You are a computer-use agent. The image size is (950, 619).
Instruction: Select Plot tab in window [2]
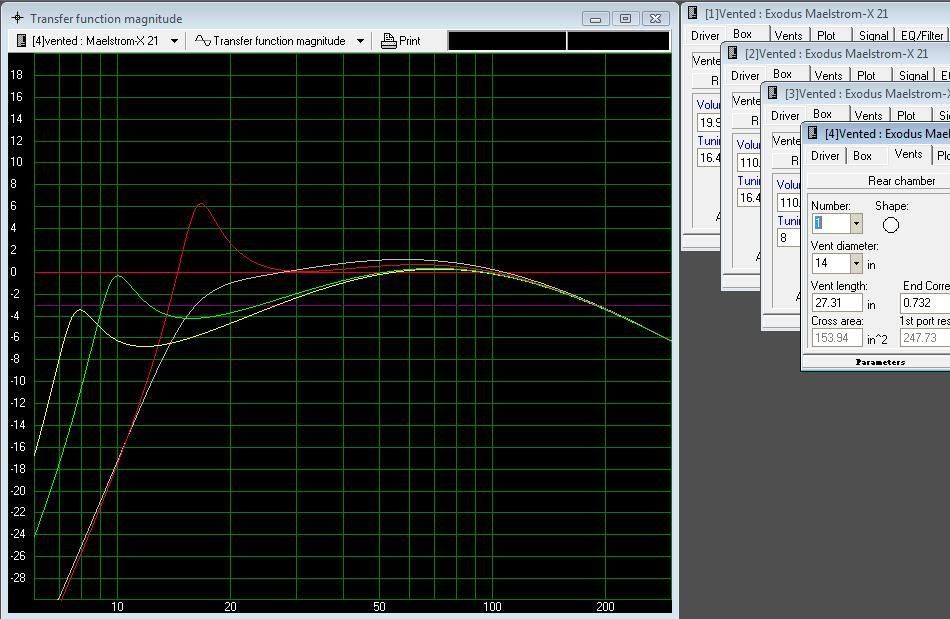point(866,76)
